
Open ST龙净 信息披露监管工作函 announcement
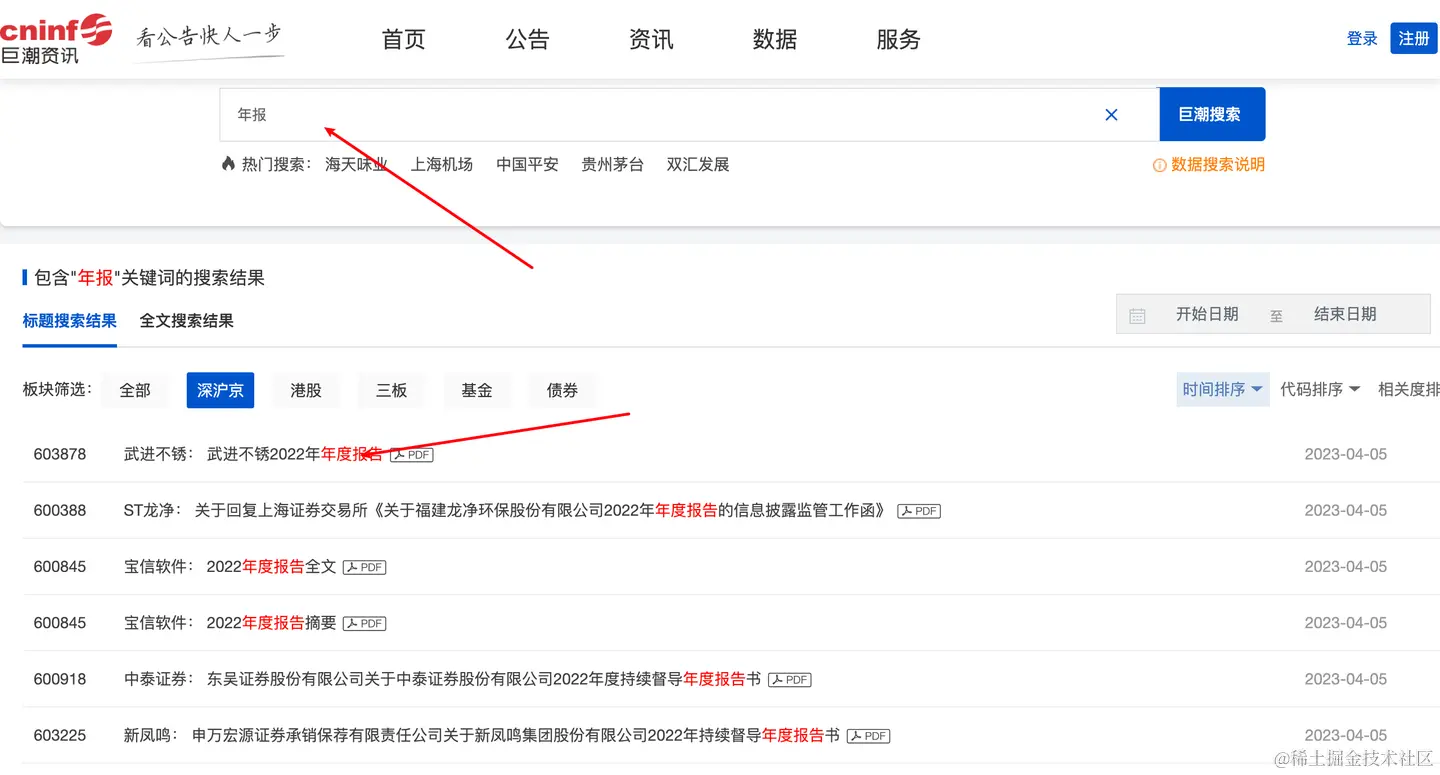click(540, 510)
